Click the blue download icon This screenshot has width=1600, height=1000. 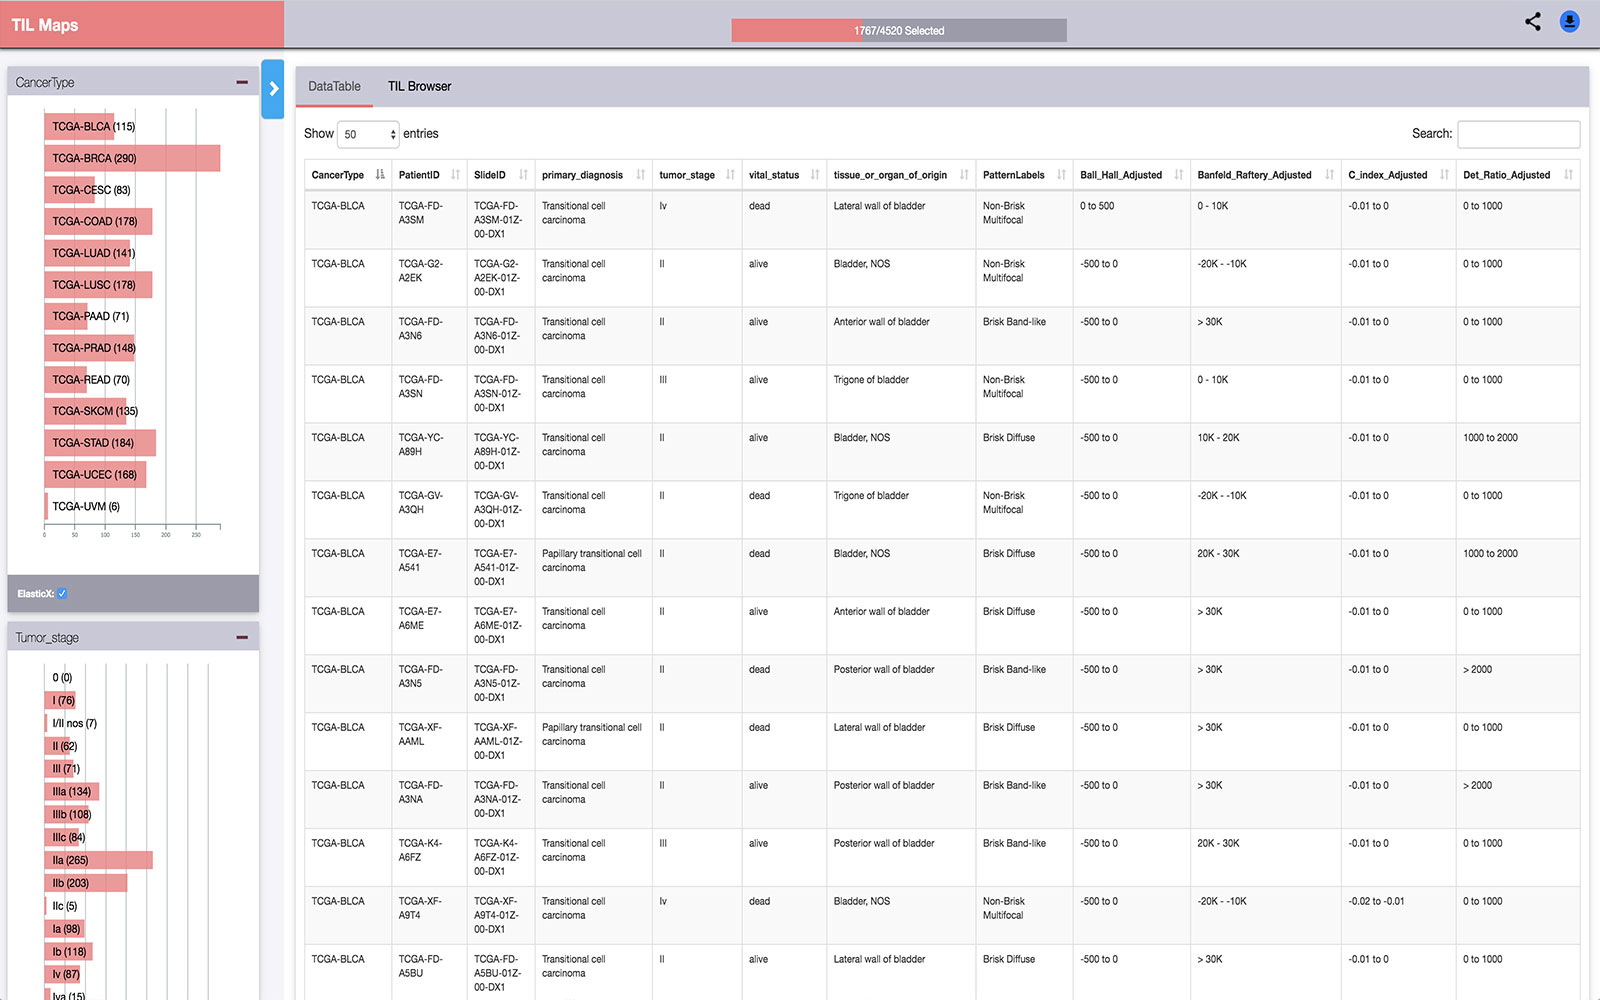(1570, 21)
